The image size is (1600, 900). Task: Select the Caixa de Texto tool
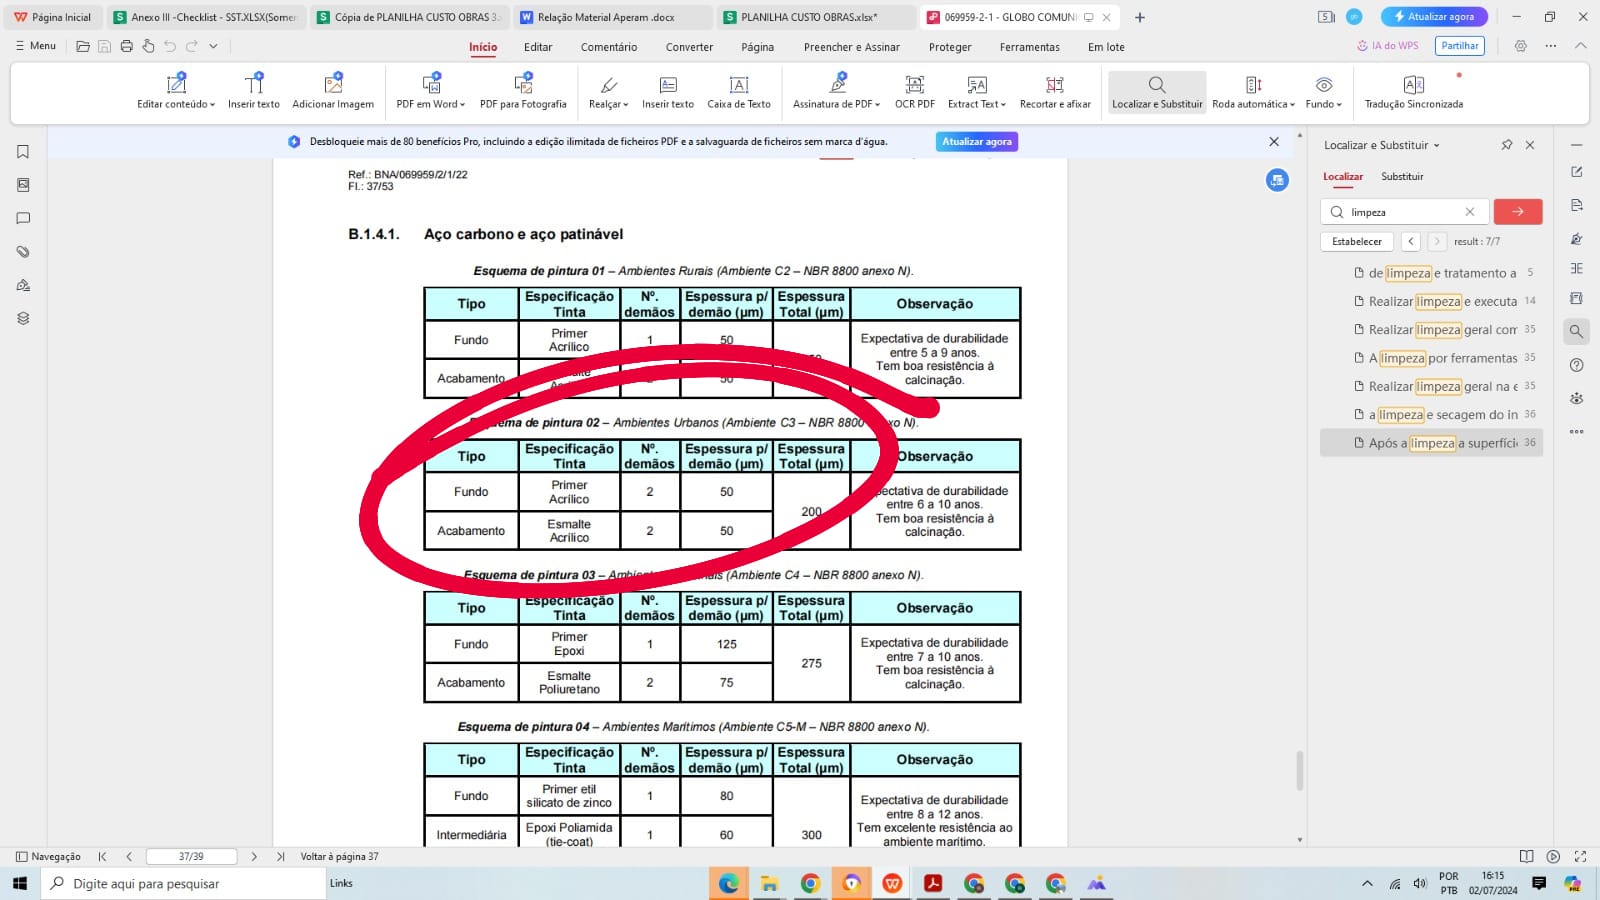(738, 91)
